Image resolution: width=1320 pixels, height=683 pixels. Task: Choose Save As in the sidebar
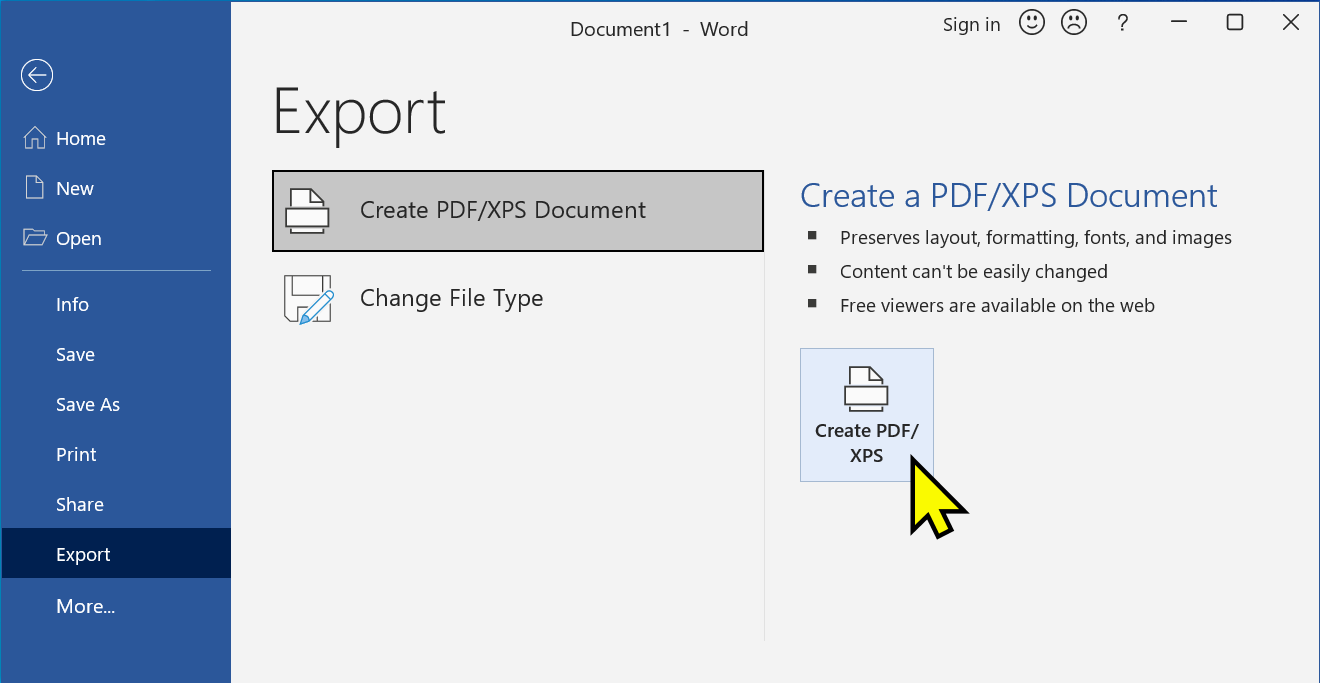coord(116,405)
